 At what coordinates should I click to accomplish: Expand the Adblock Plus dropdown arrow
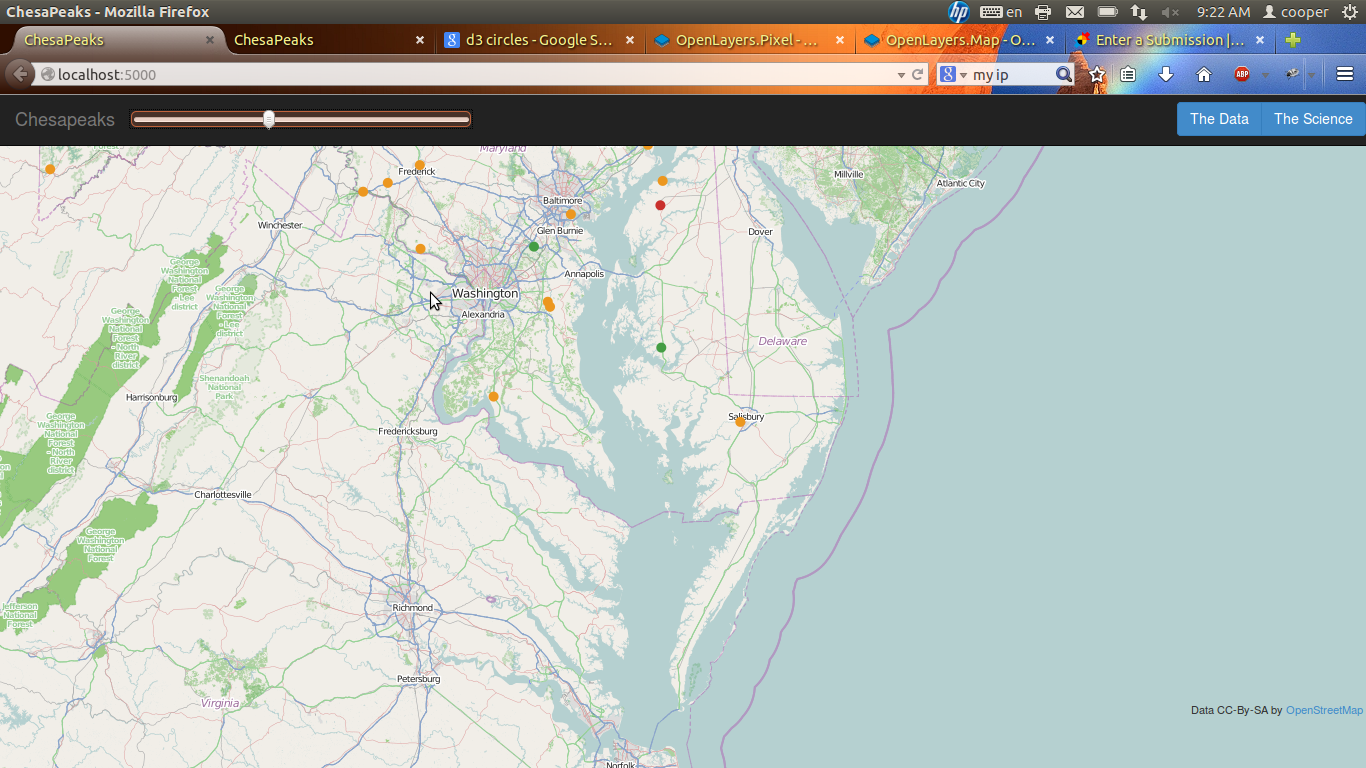(1265, 76)
